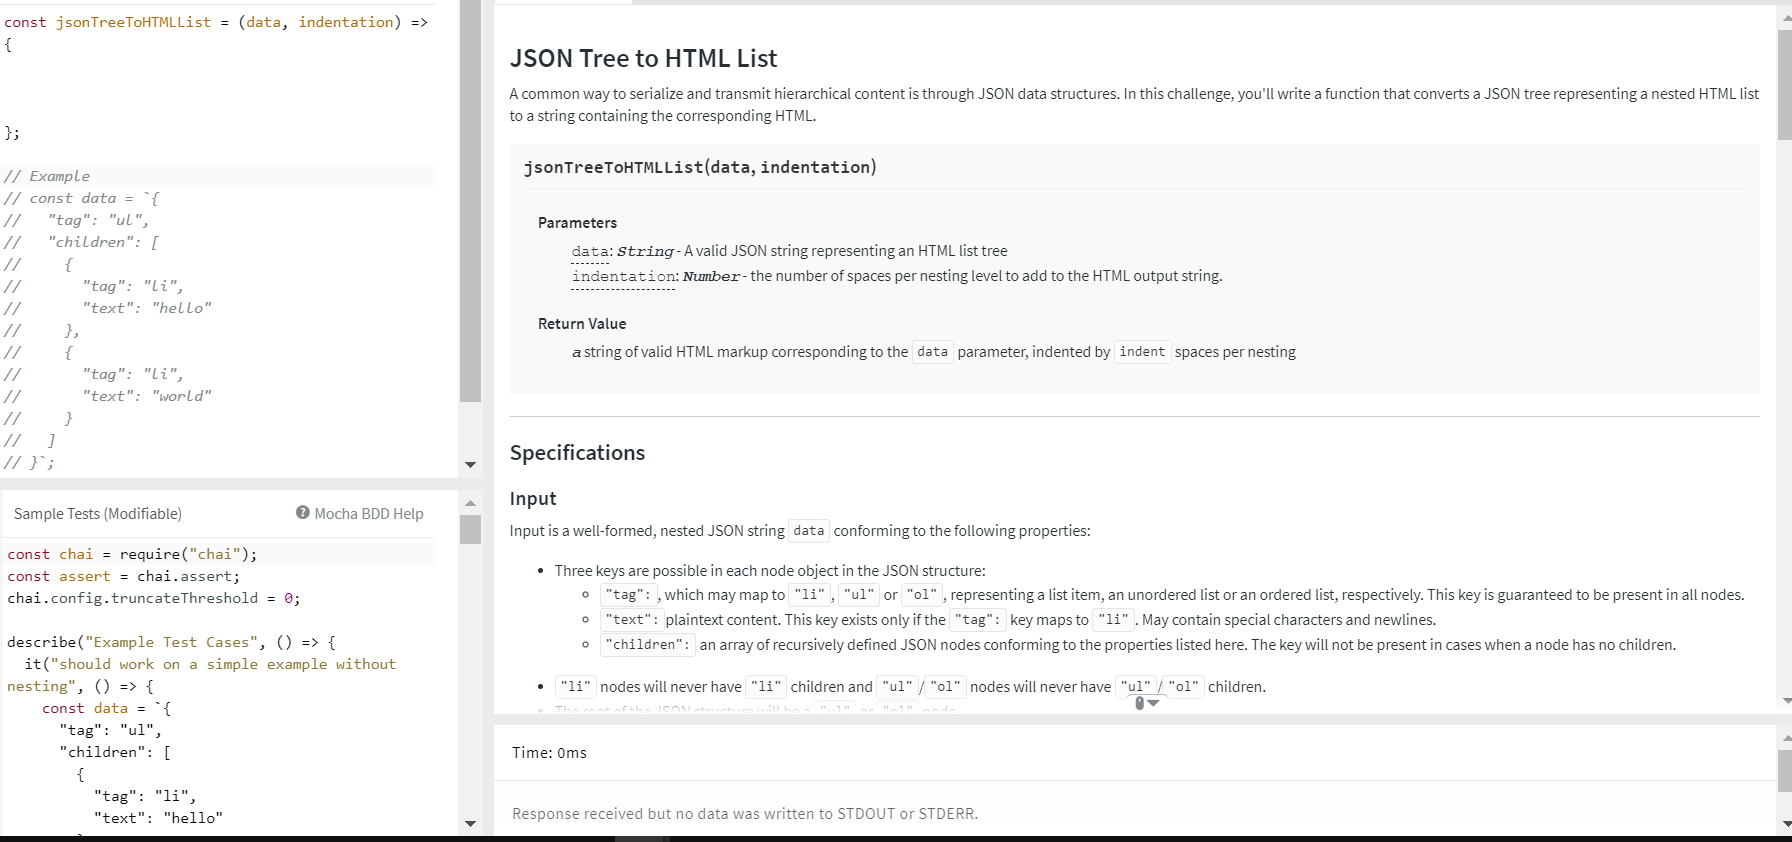
Task: Click the '"children":' inline code bullet
Action: point(648,645)
